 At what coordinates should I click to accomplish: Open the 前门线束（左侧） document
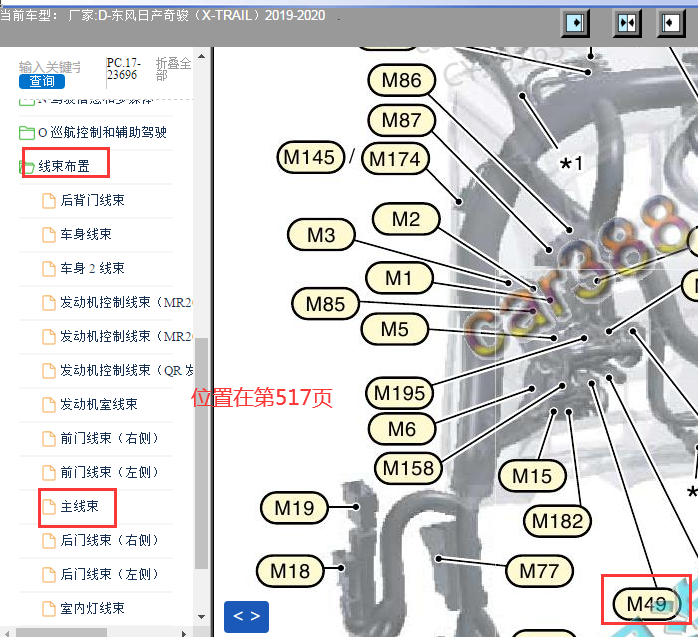(110, 472)
